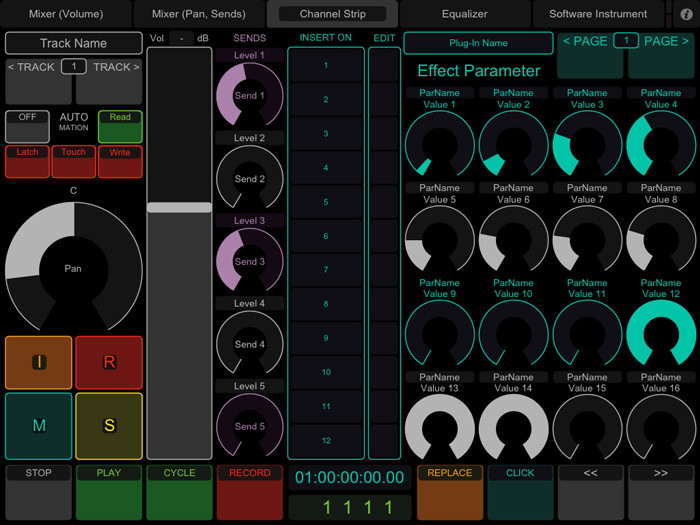Open the Software Instrument tab

click(598, 14)
